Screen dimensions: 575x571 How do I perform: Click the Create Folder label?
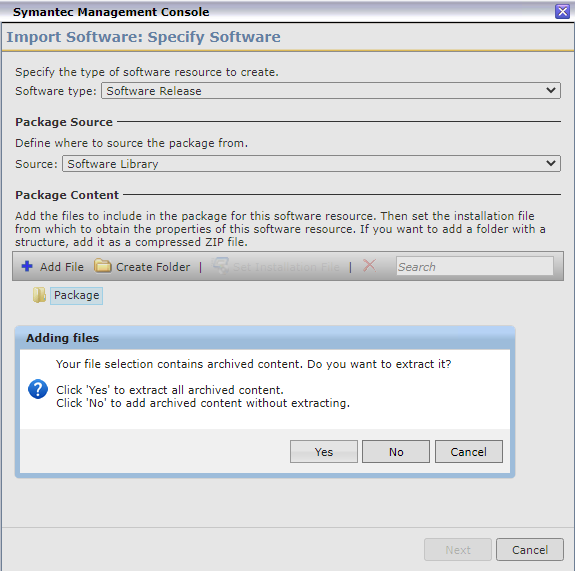(x=153, y=267)
